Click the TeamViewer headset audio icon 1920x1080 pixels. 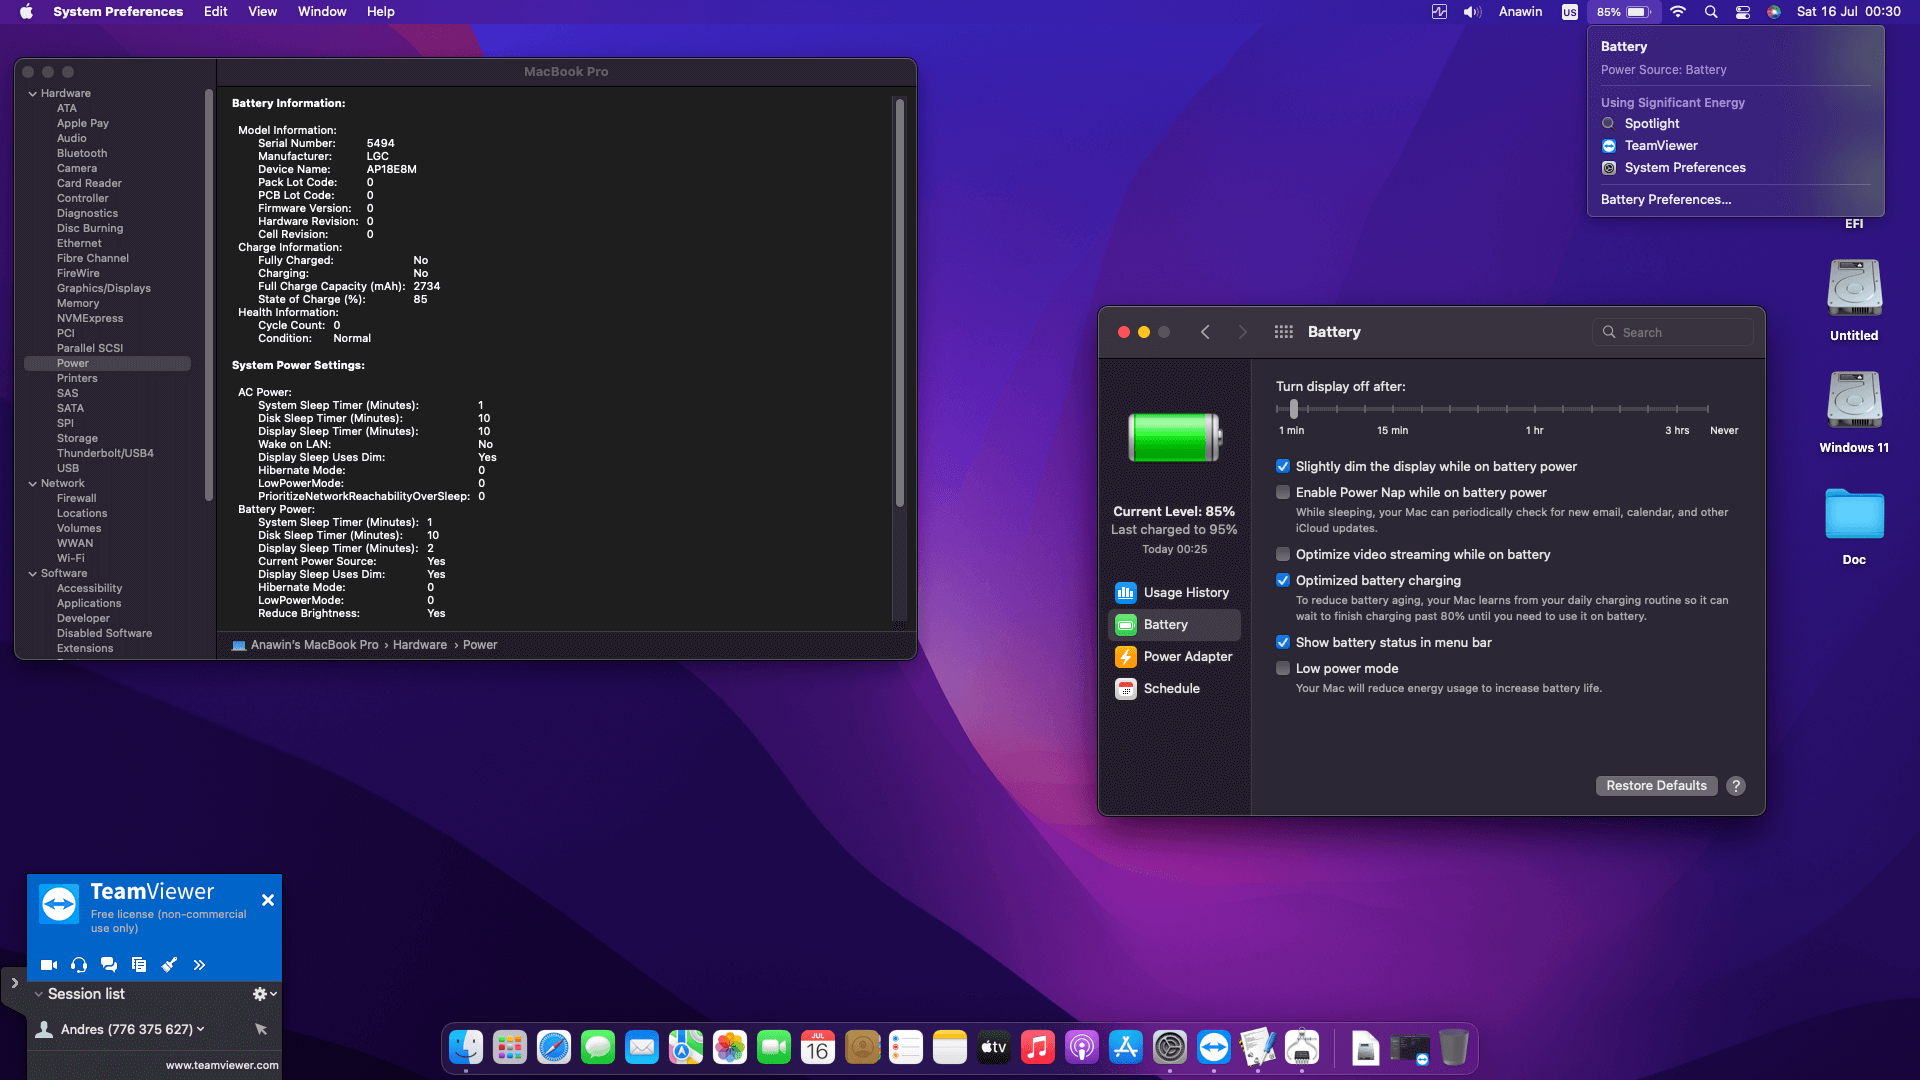point(79,965)
